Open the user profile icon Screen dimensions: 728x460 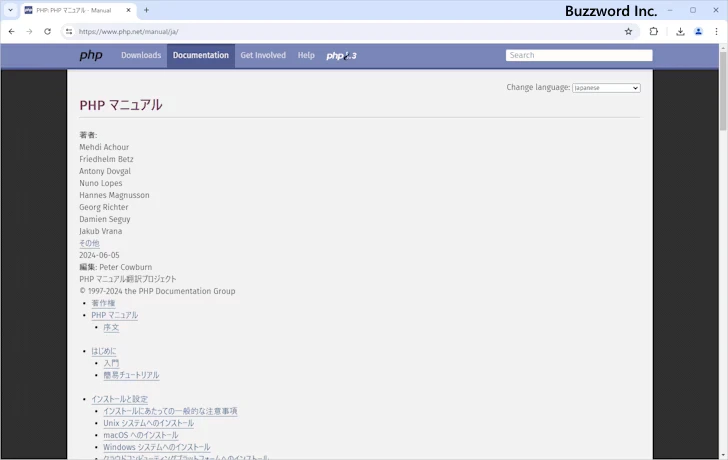click(x=698, y=32)
